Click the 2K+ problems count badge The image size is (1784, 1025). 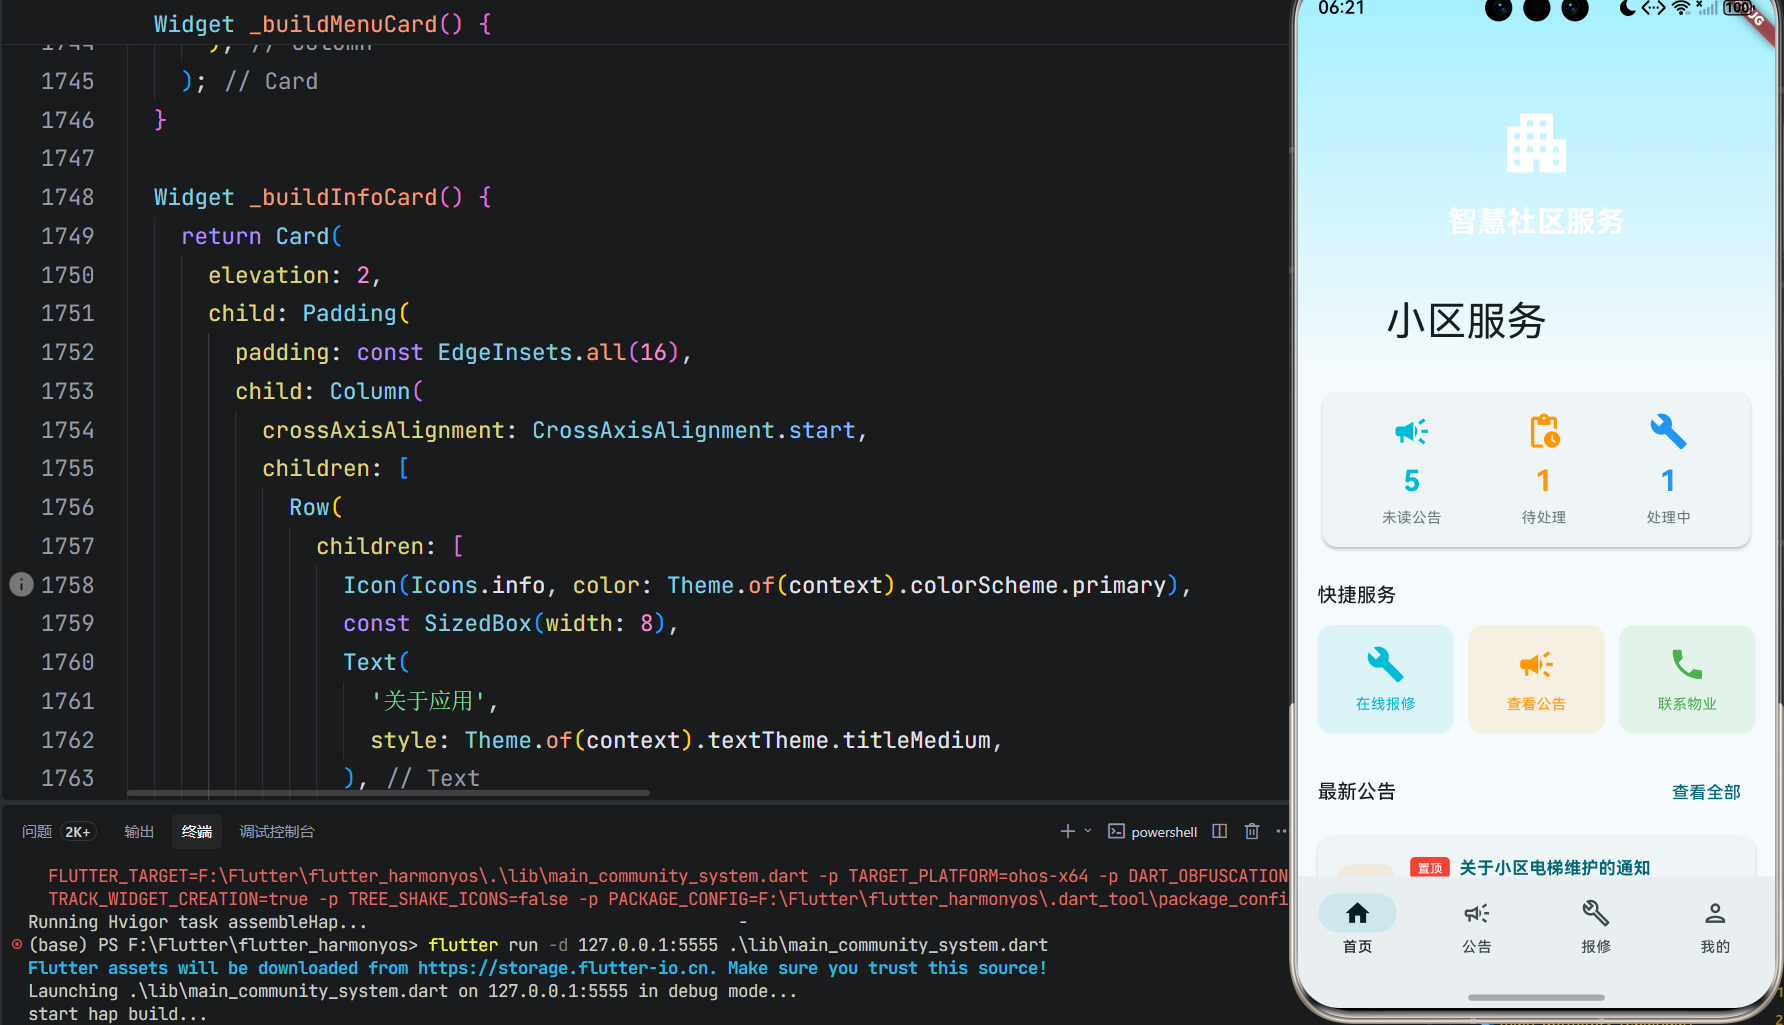tap(78, 832)
